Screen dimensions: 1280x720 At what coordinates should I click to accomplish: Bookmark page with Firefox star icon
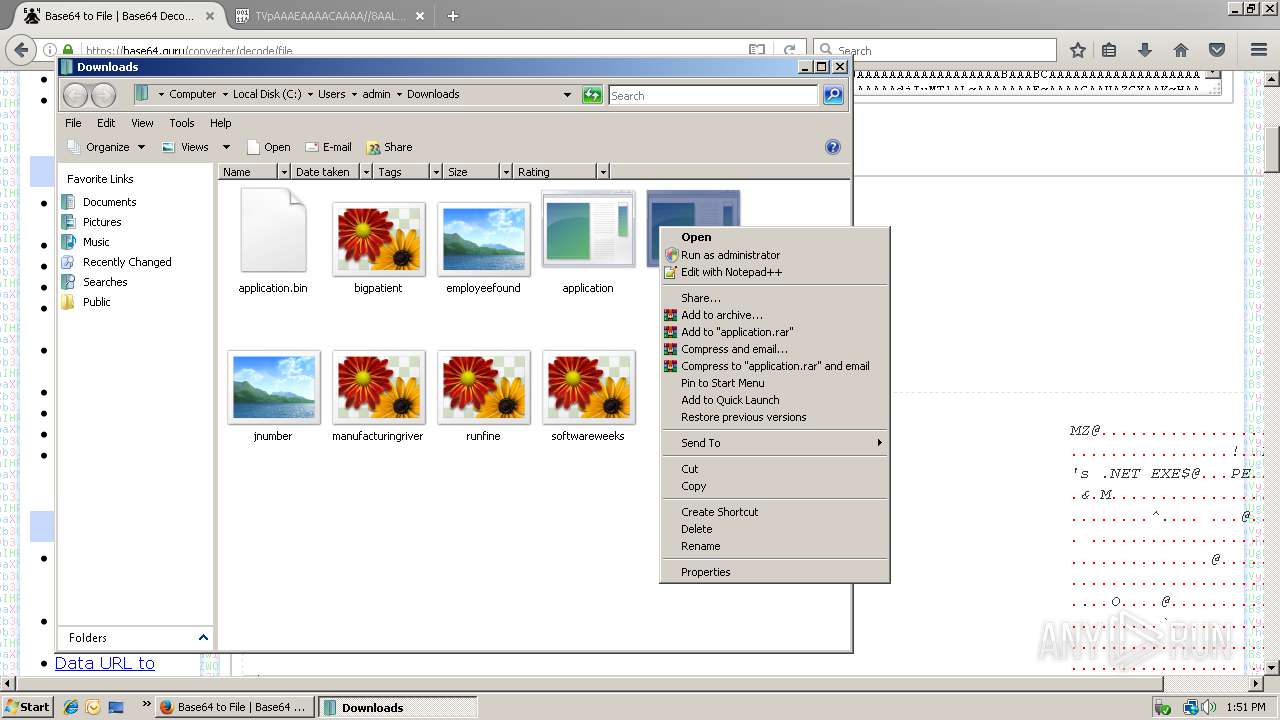click(1078, 50)
